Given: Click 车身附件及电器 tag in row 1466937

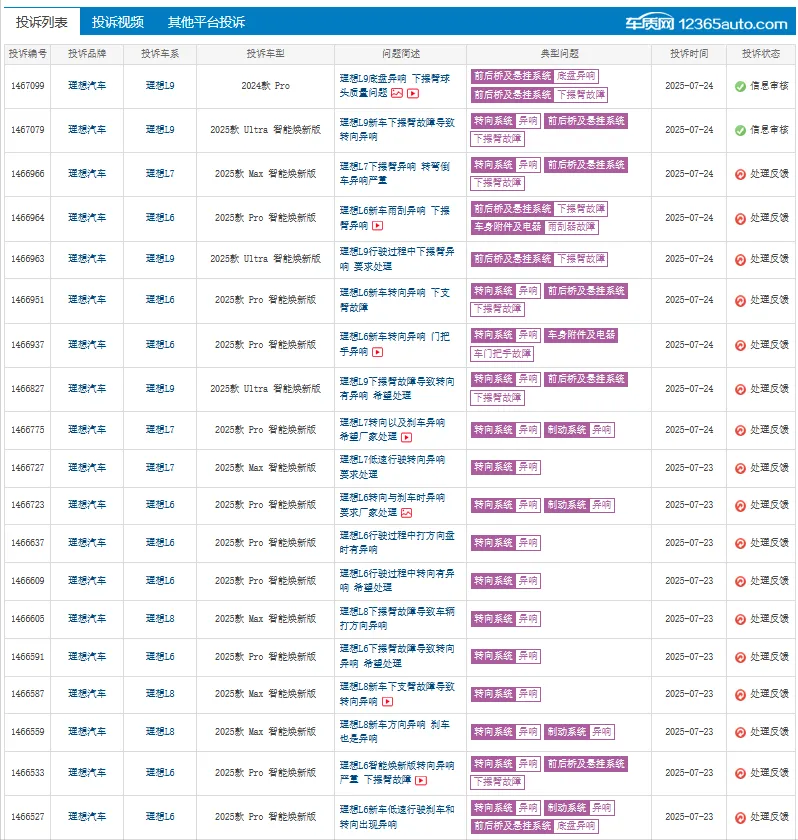Looking at the screenshot, I should pos(581,335).
